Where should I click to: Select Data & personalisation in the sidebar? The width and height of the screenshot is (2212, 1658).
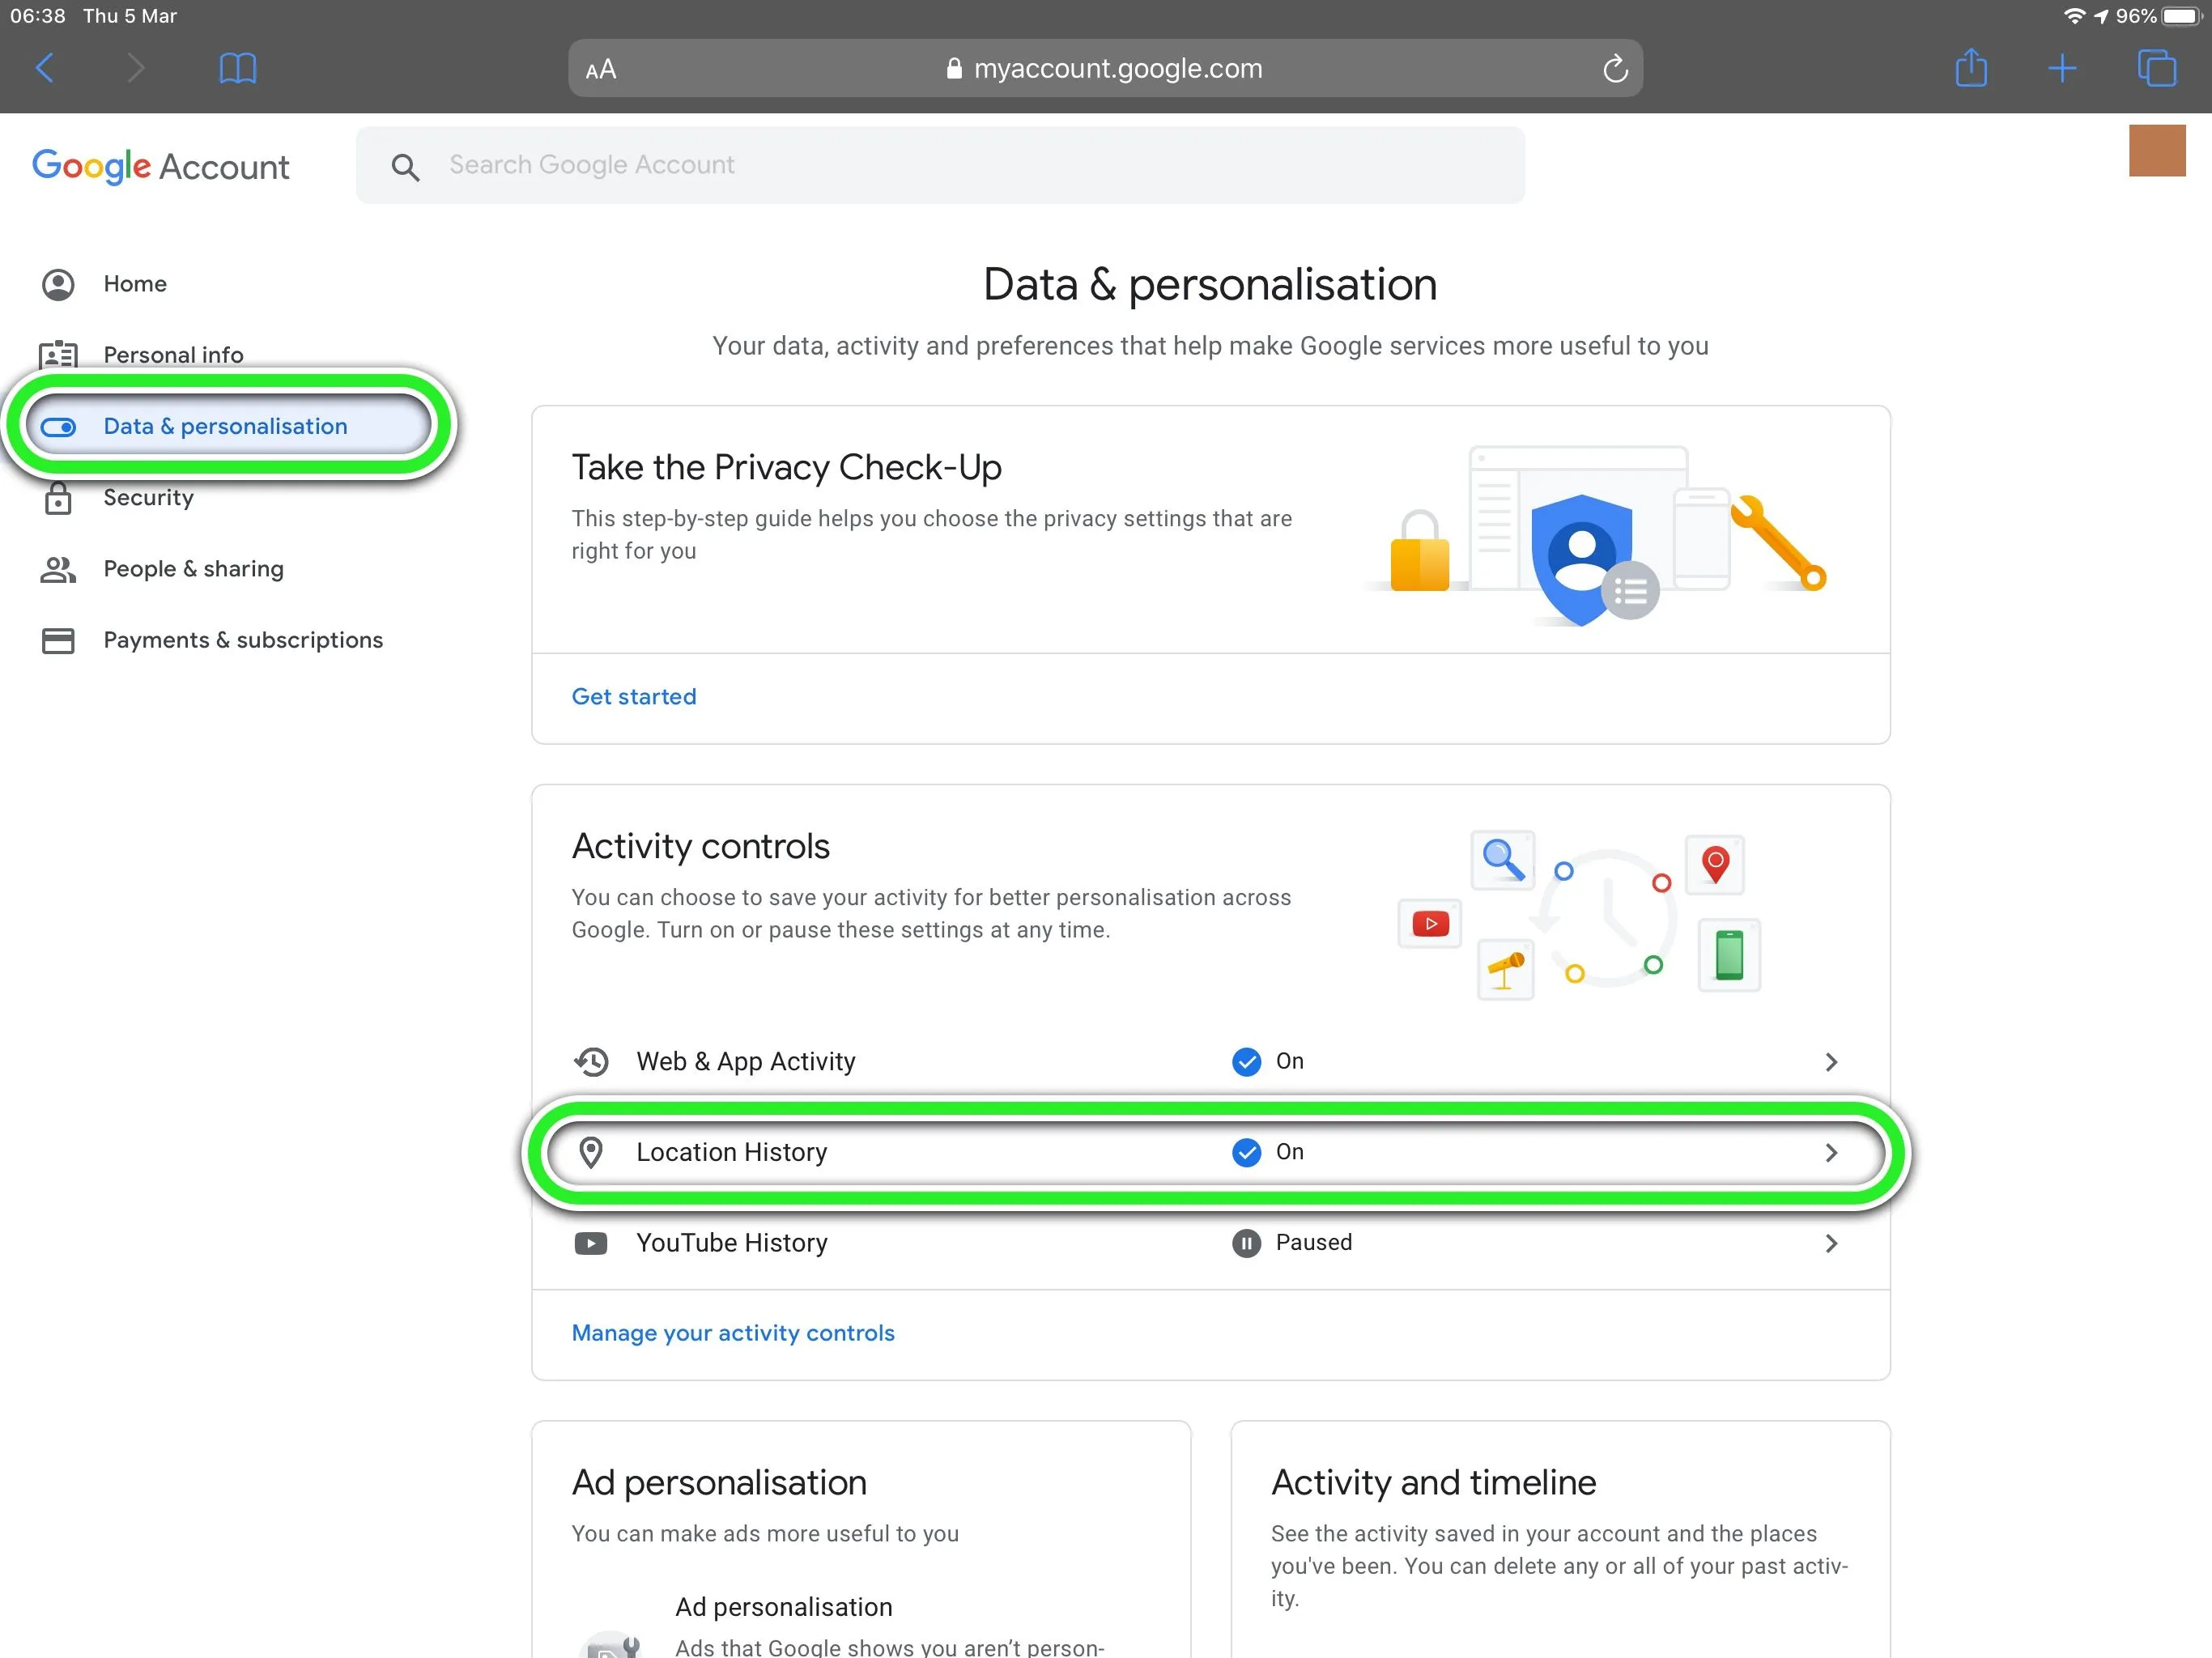(x=225, y=426)
